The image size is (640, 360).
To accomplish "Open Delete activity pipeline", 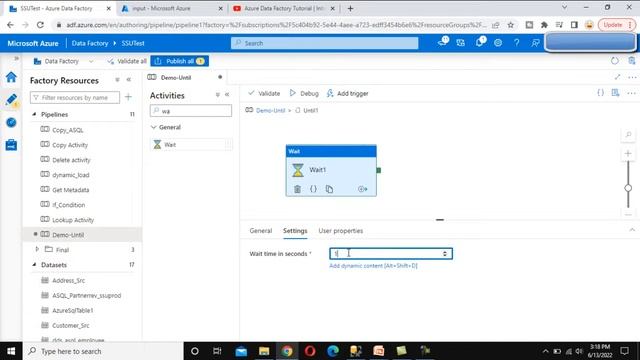I will (71, 160).
